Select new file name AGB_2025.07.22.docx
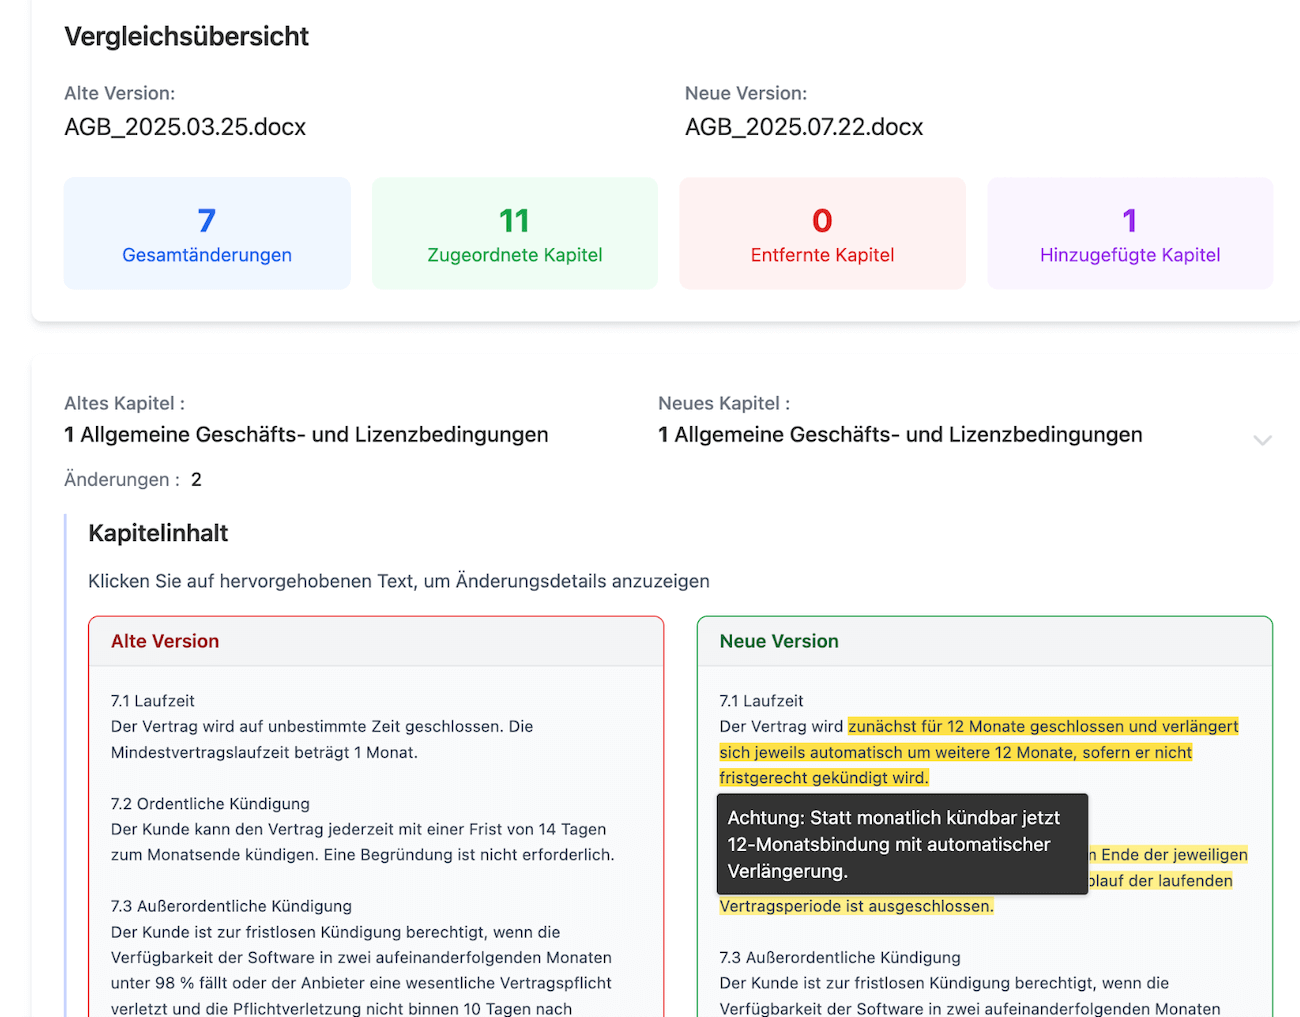Viewport: 1300px width, 1017px height. [x=804, y=127]
